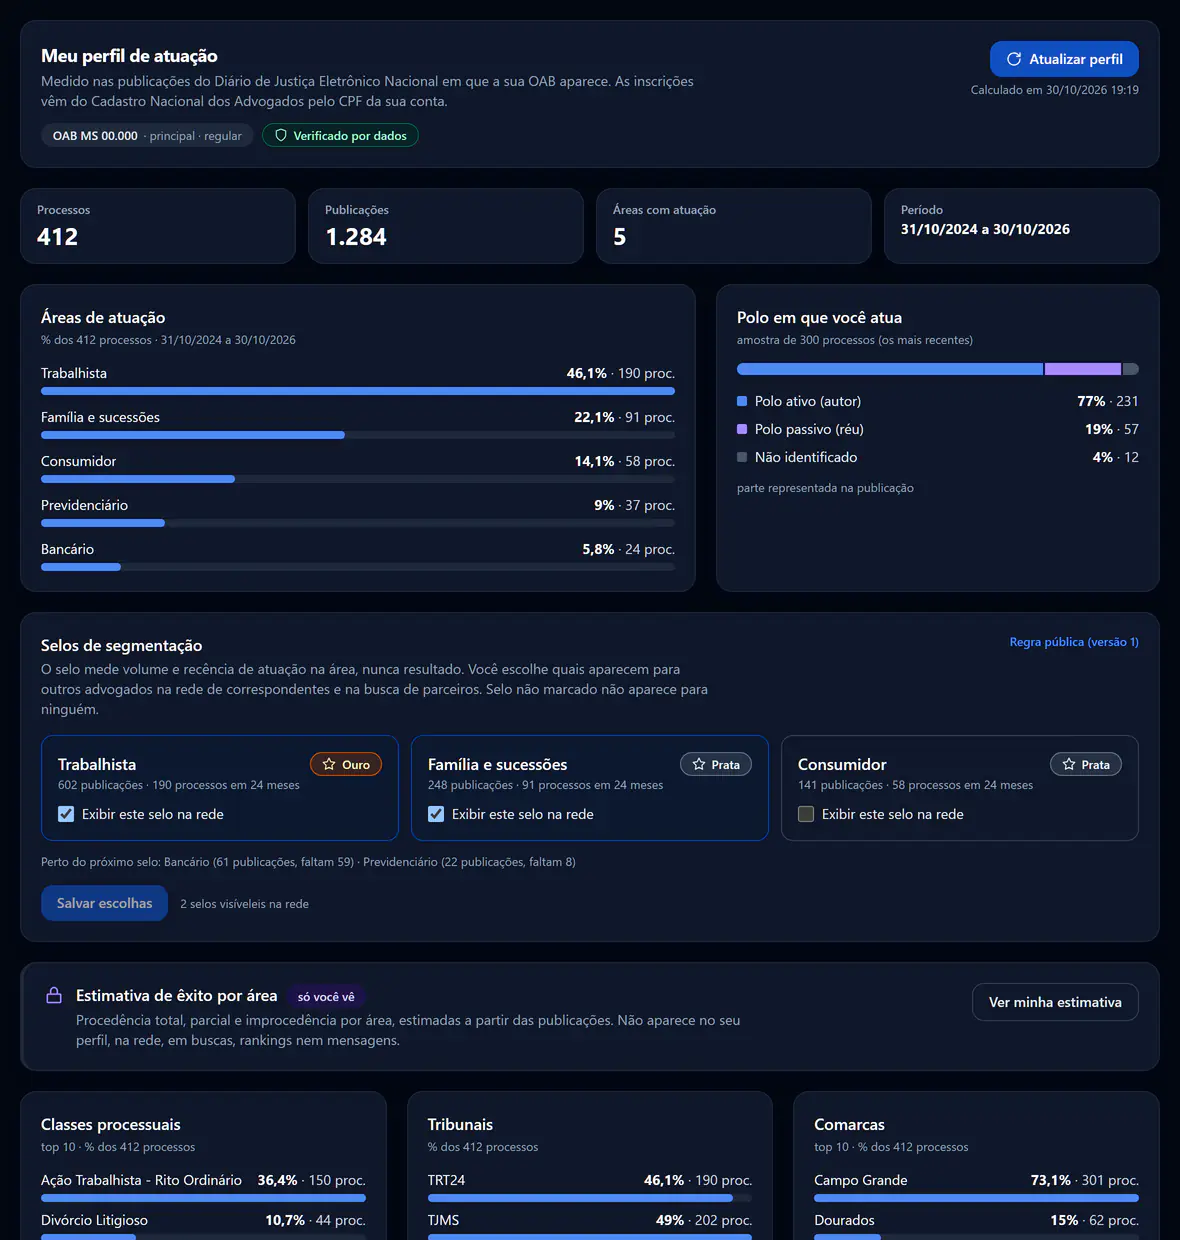The height and width of the screenshot is (1240, 1180).
Task: Click the star icon on Ouro badge
Action: pyautogui.click(x=329, y=764)
